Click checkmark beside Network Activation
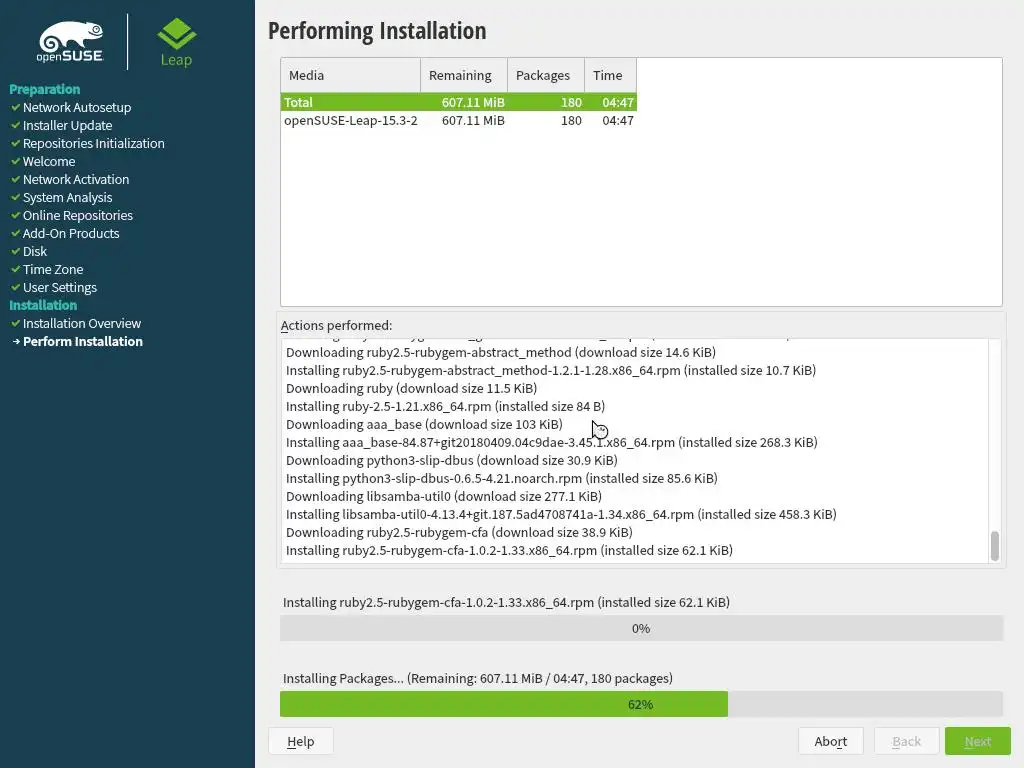The width and height of the screenshot is (1024, 768). 16,179
